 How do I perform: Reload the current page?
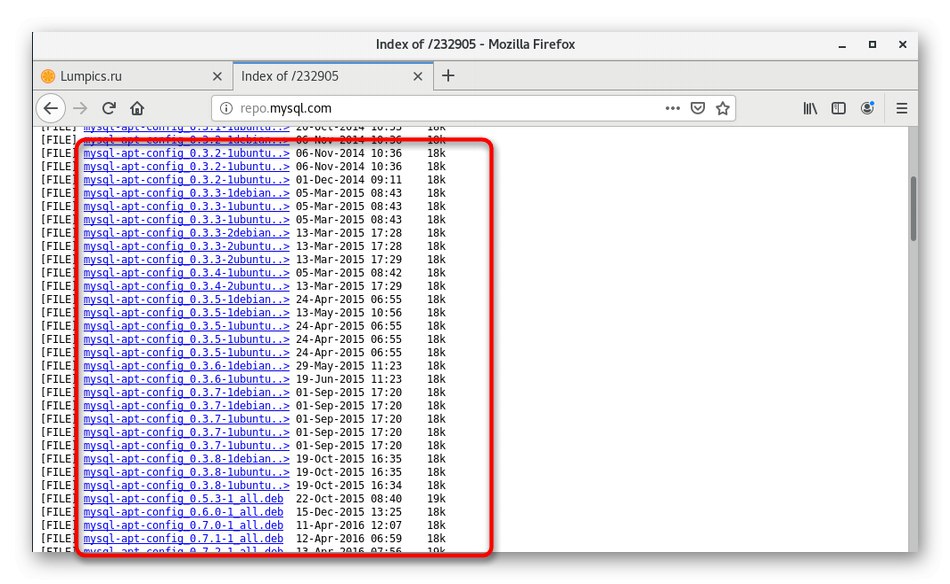(109, 108)
